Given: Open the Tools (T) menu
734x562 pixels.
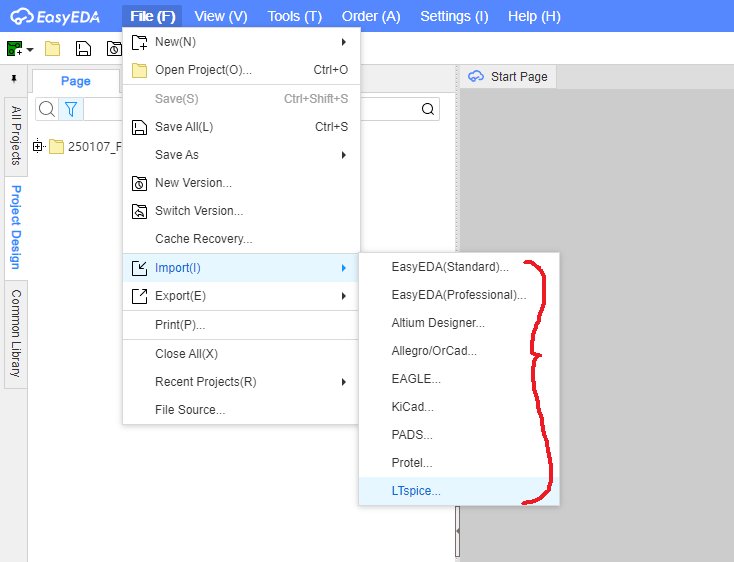Looking at the screenshot, I should click(295, 16).
